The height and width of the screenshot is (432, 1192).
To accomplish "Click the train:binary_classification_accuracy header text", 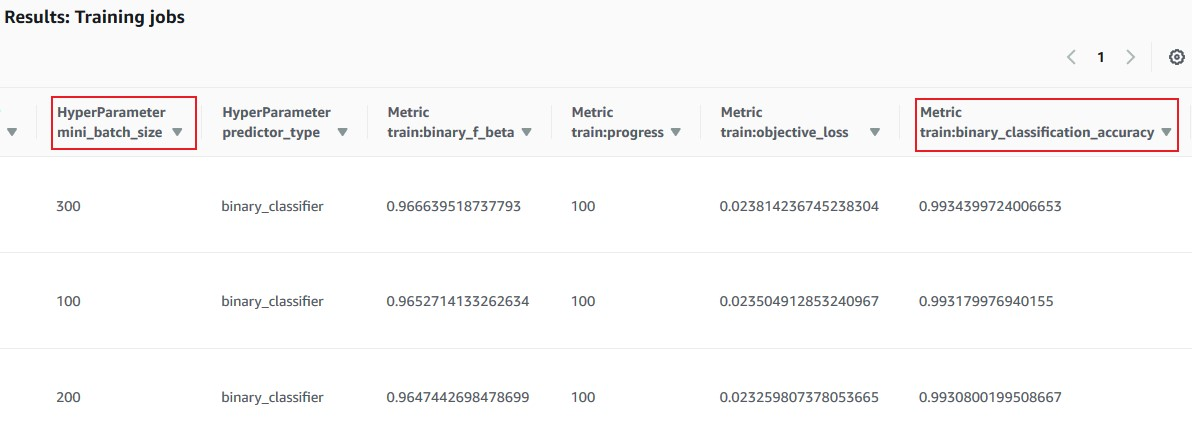I will pyautogui.click(x=1037, y=132).
